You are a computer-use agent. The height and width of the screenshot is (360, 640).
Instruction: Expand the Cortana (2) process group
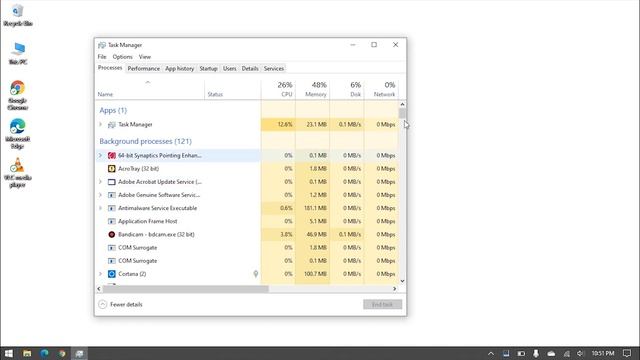100,274
